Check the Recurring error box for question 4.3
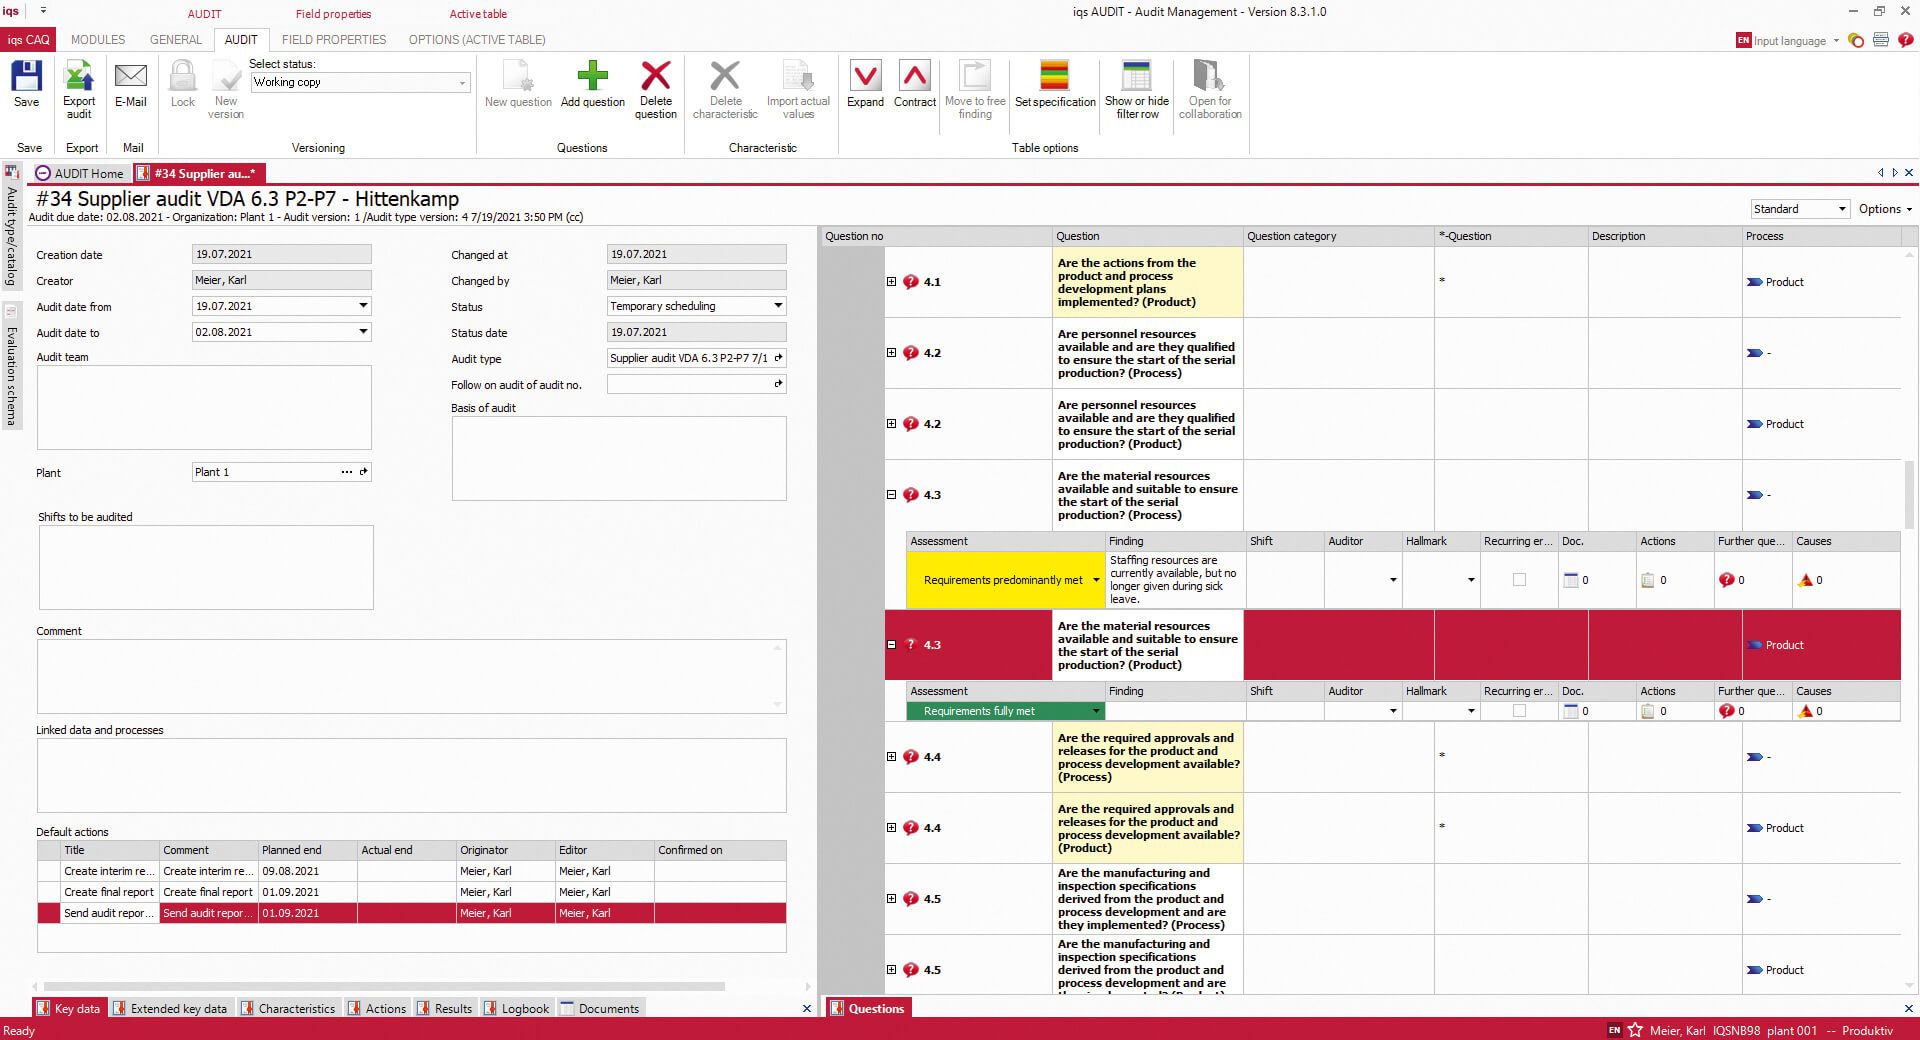1920x1040 pixels. (1518, 580)
